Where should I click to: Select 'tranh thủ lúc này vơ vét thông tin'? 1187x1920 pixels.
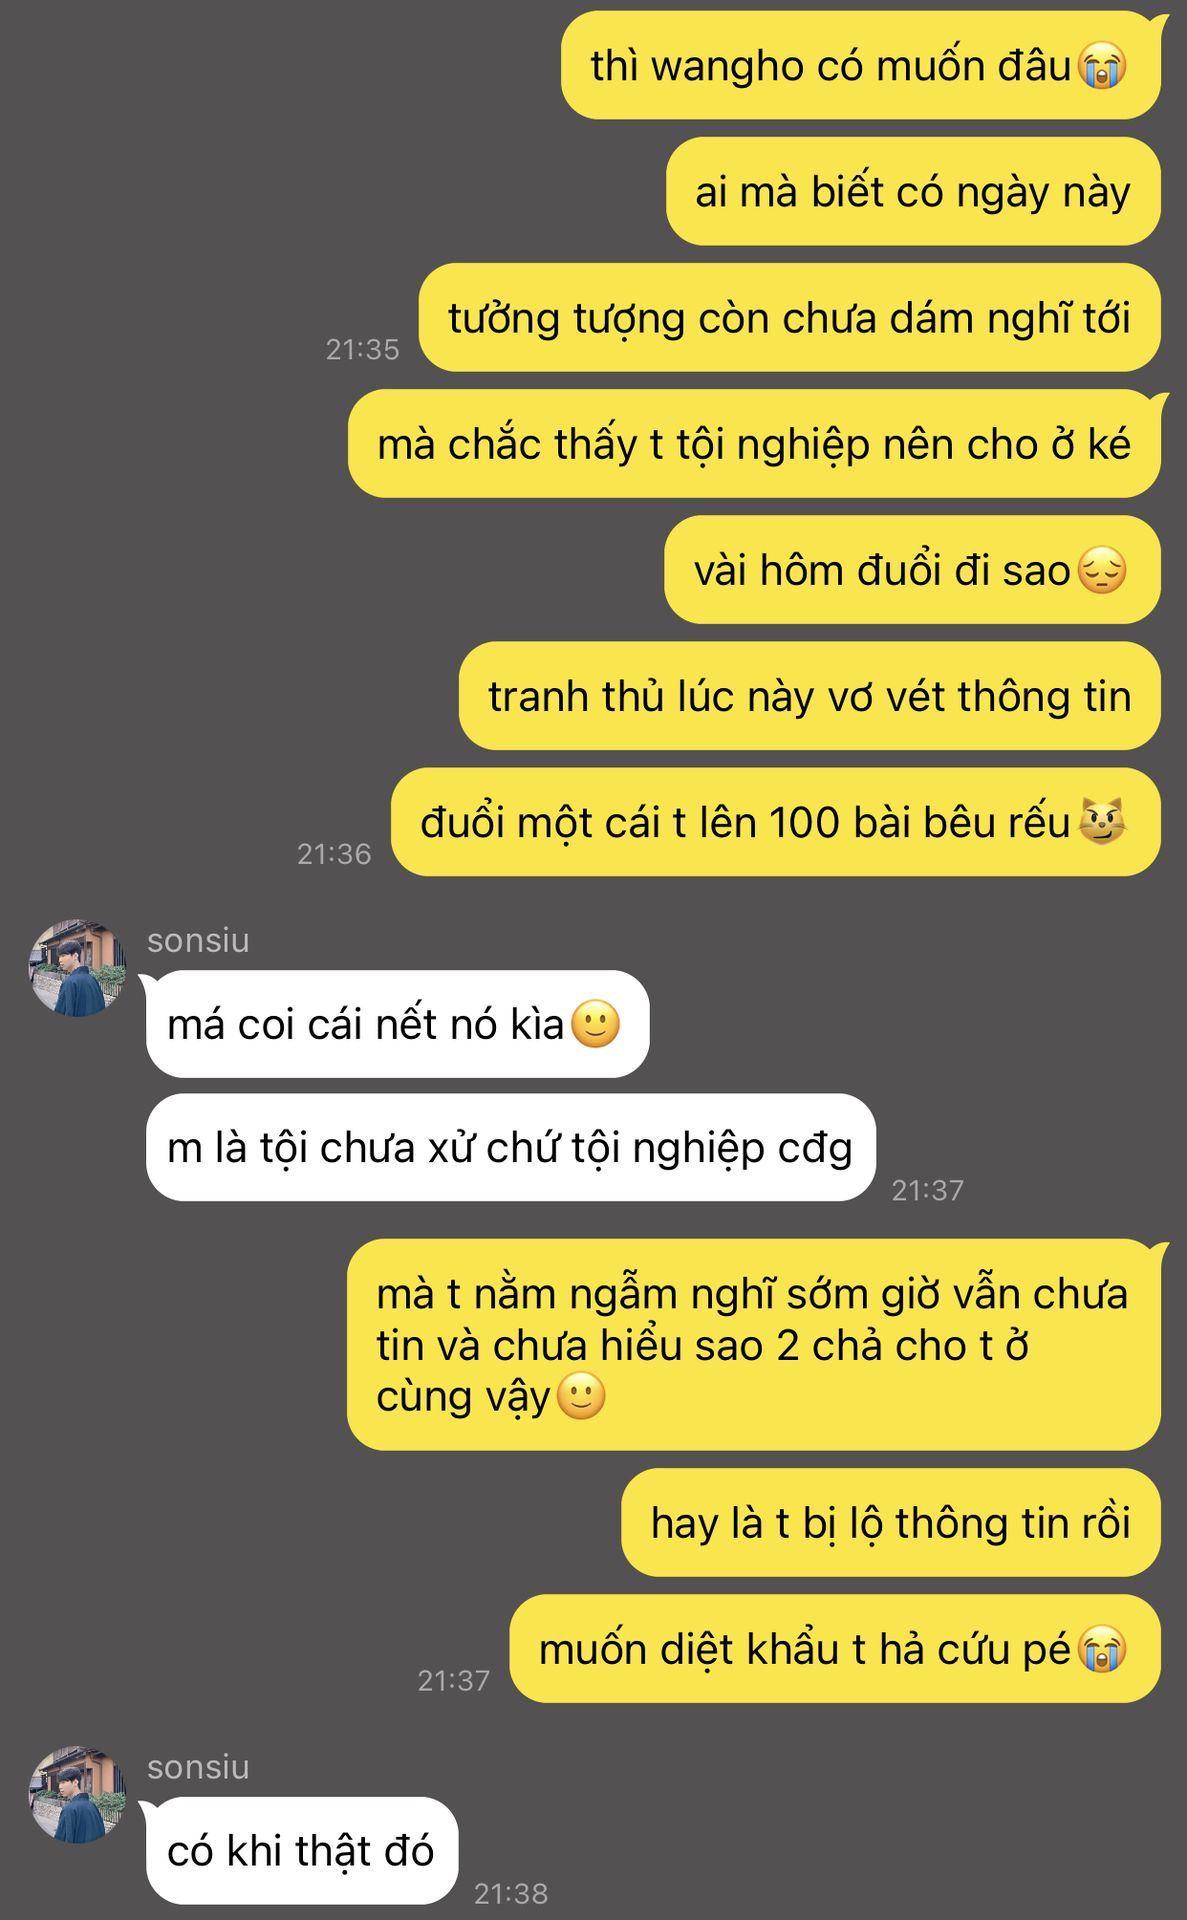809,696
